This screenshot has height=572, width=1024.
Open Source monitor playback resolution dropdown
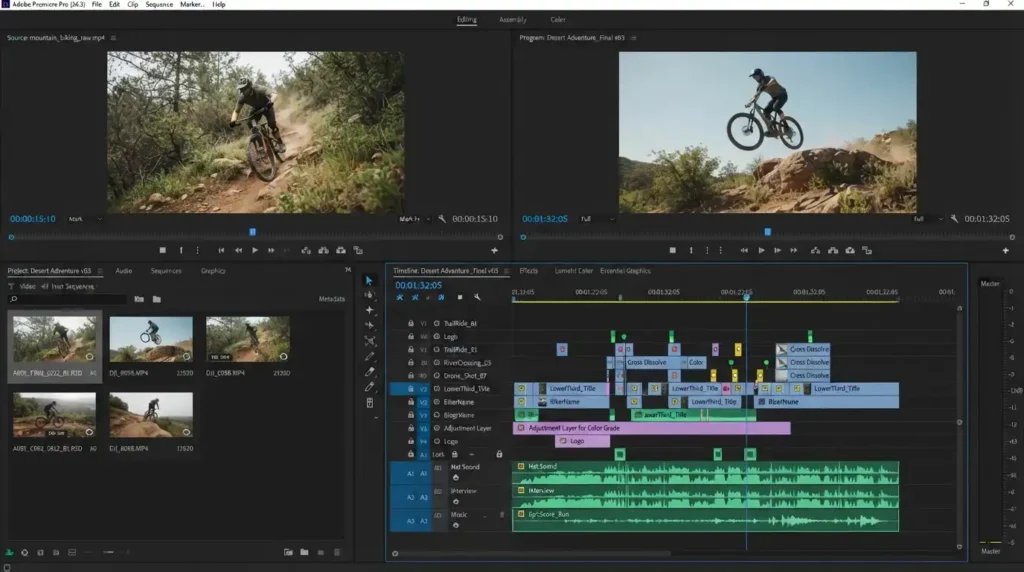coord(415,219)
